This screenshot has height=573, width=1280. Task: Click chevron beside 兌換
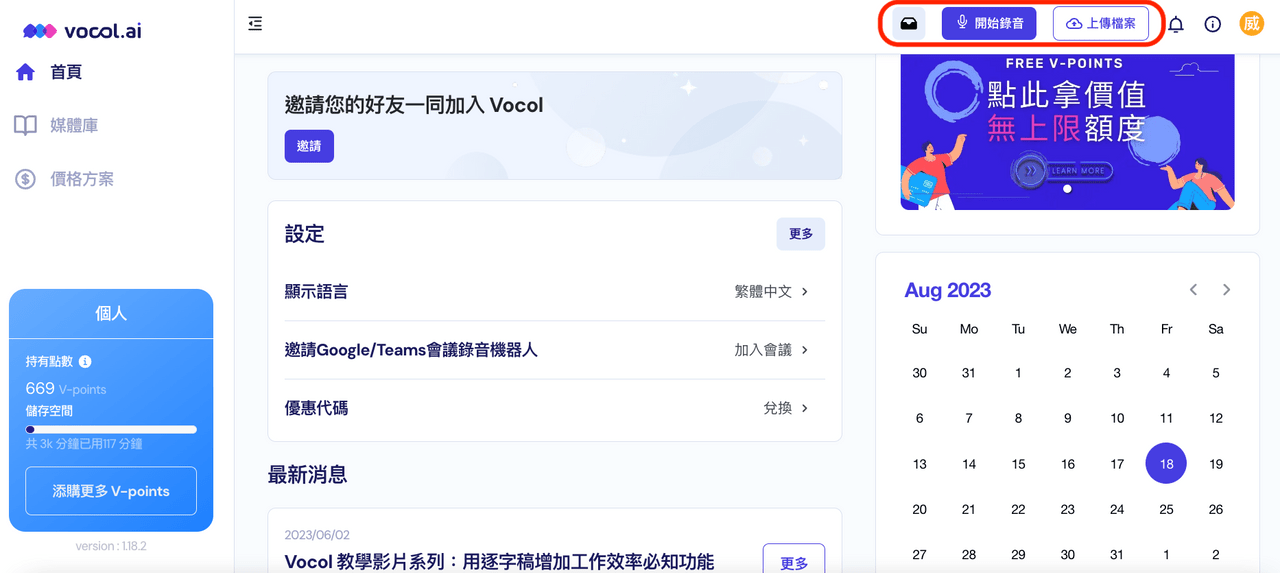click(805, 408)
